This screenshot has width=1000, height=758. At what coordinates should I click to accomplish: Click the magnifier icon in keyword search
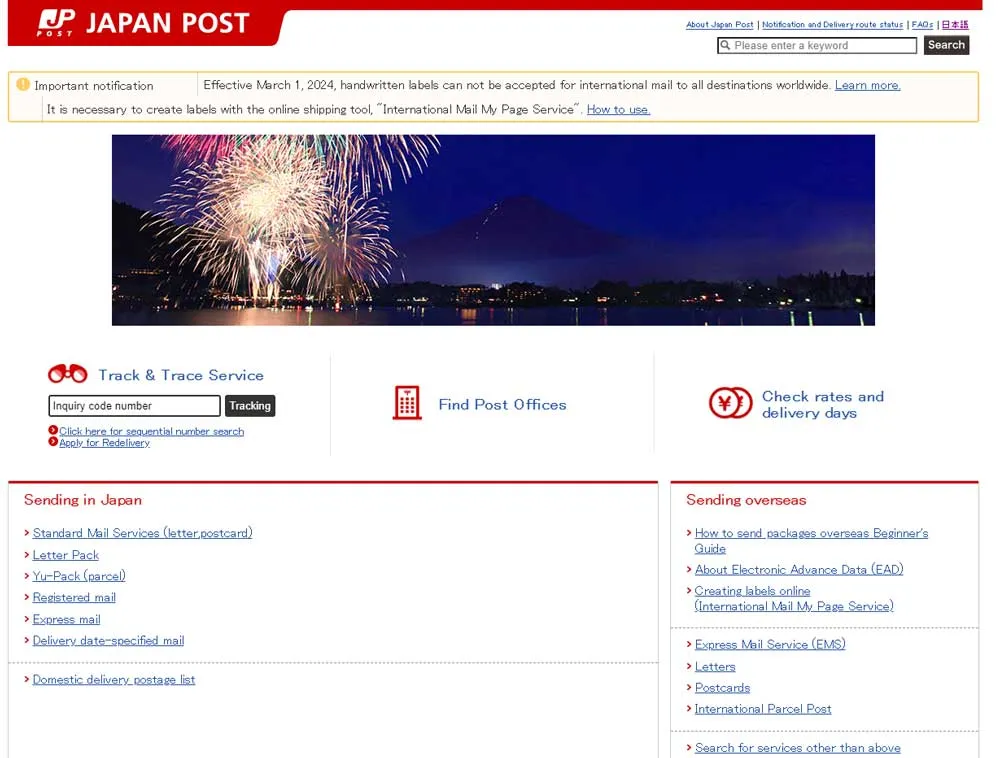point(725,45)
